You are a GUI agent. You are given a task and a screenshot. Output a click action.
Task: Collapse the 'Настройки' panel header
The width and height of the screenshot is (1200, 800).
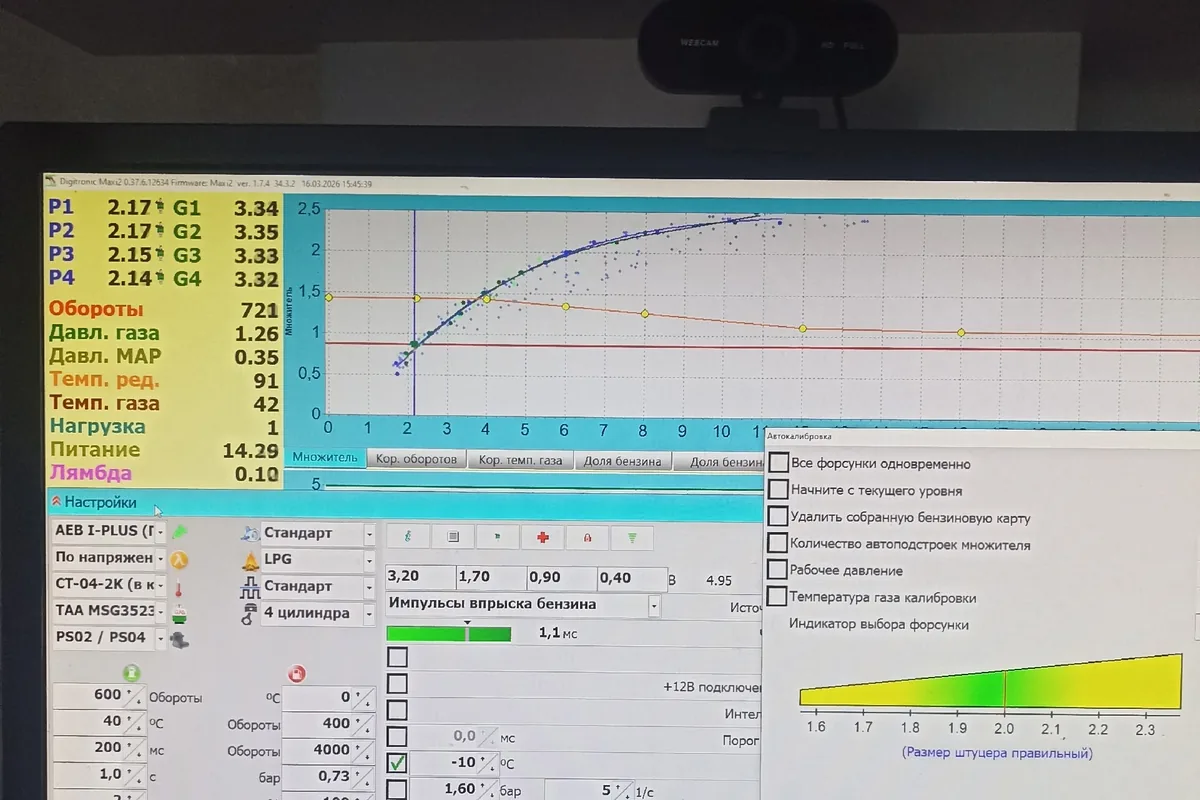93,502
